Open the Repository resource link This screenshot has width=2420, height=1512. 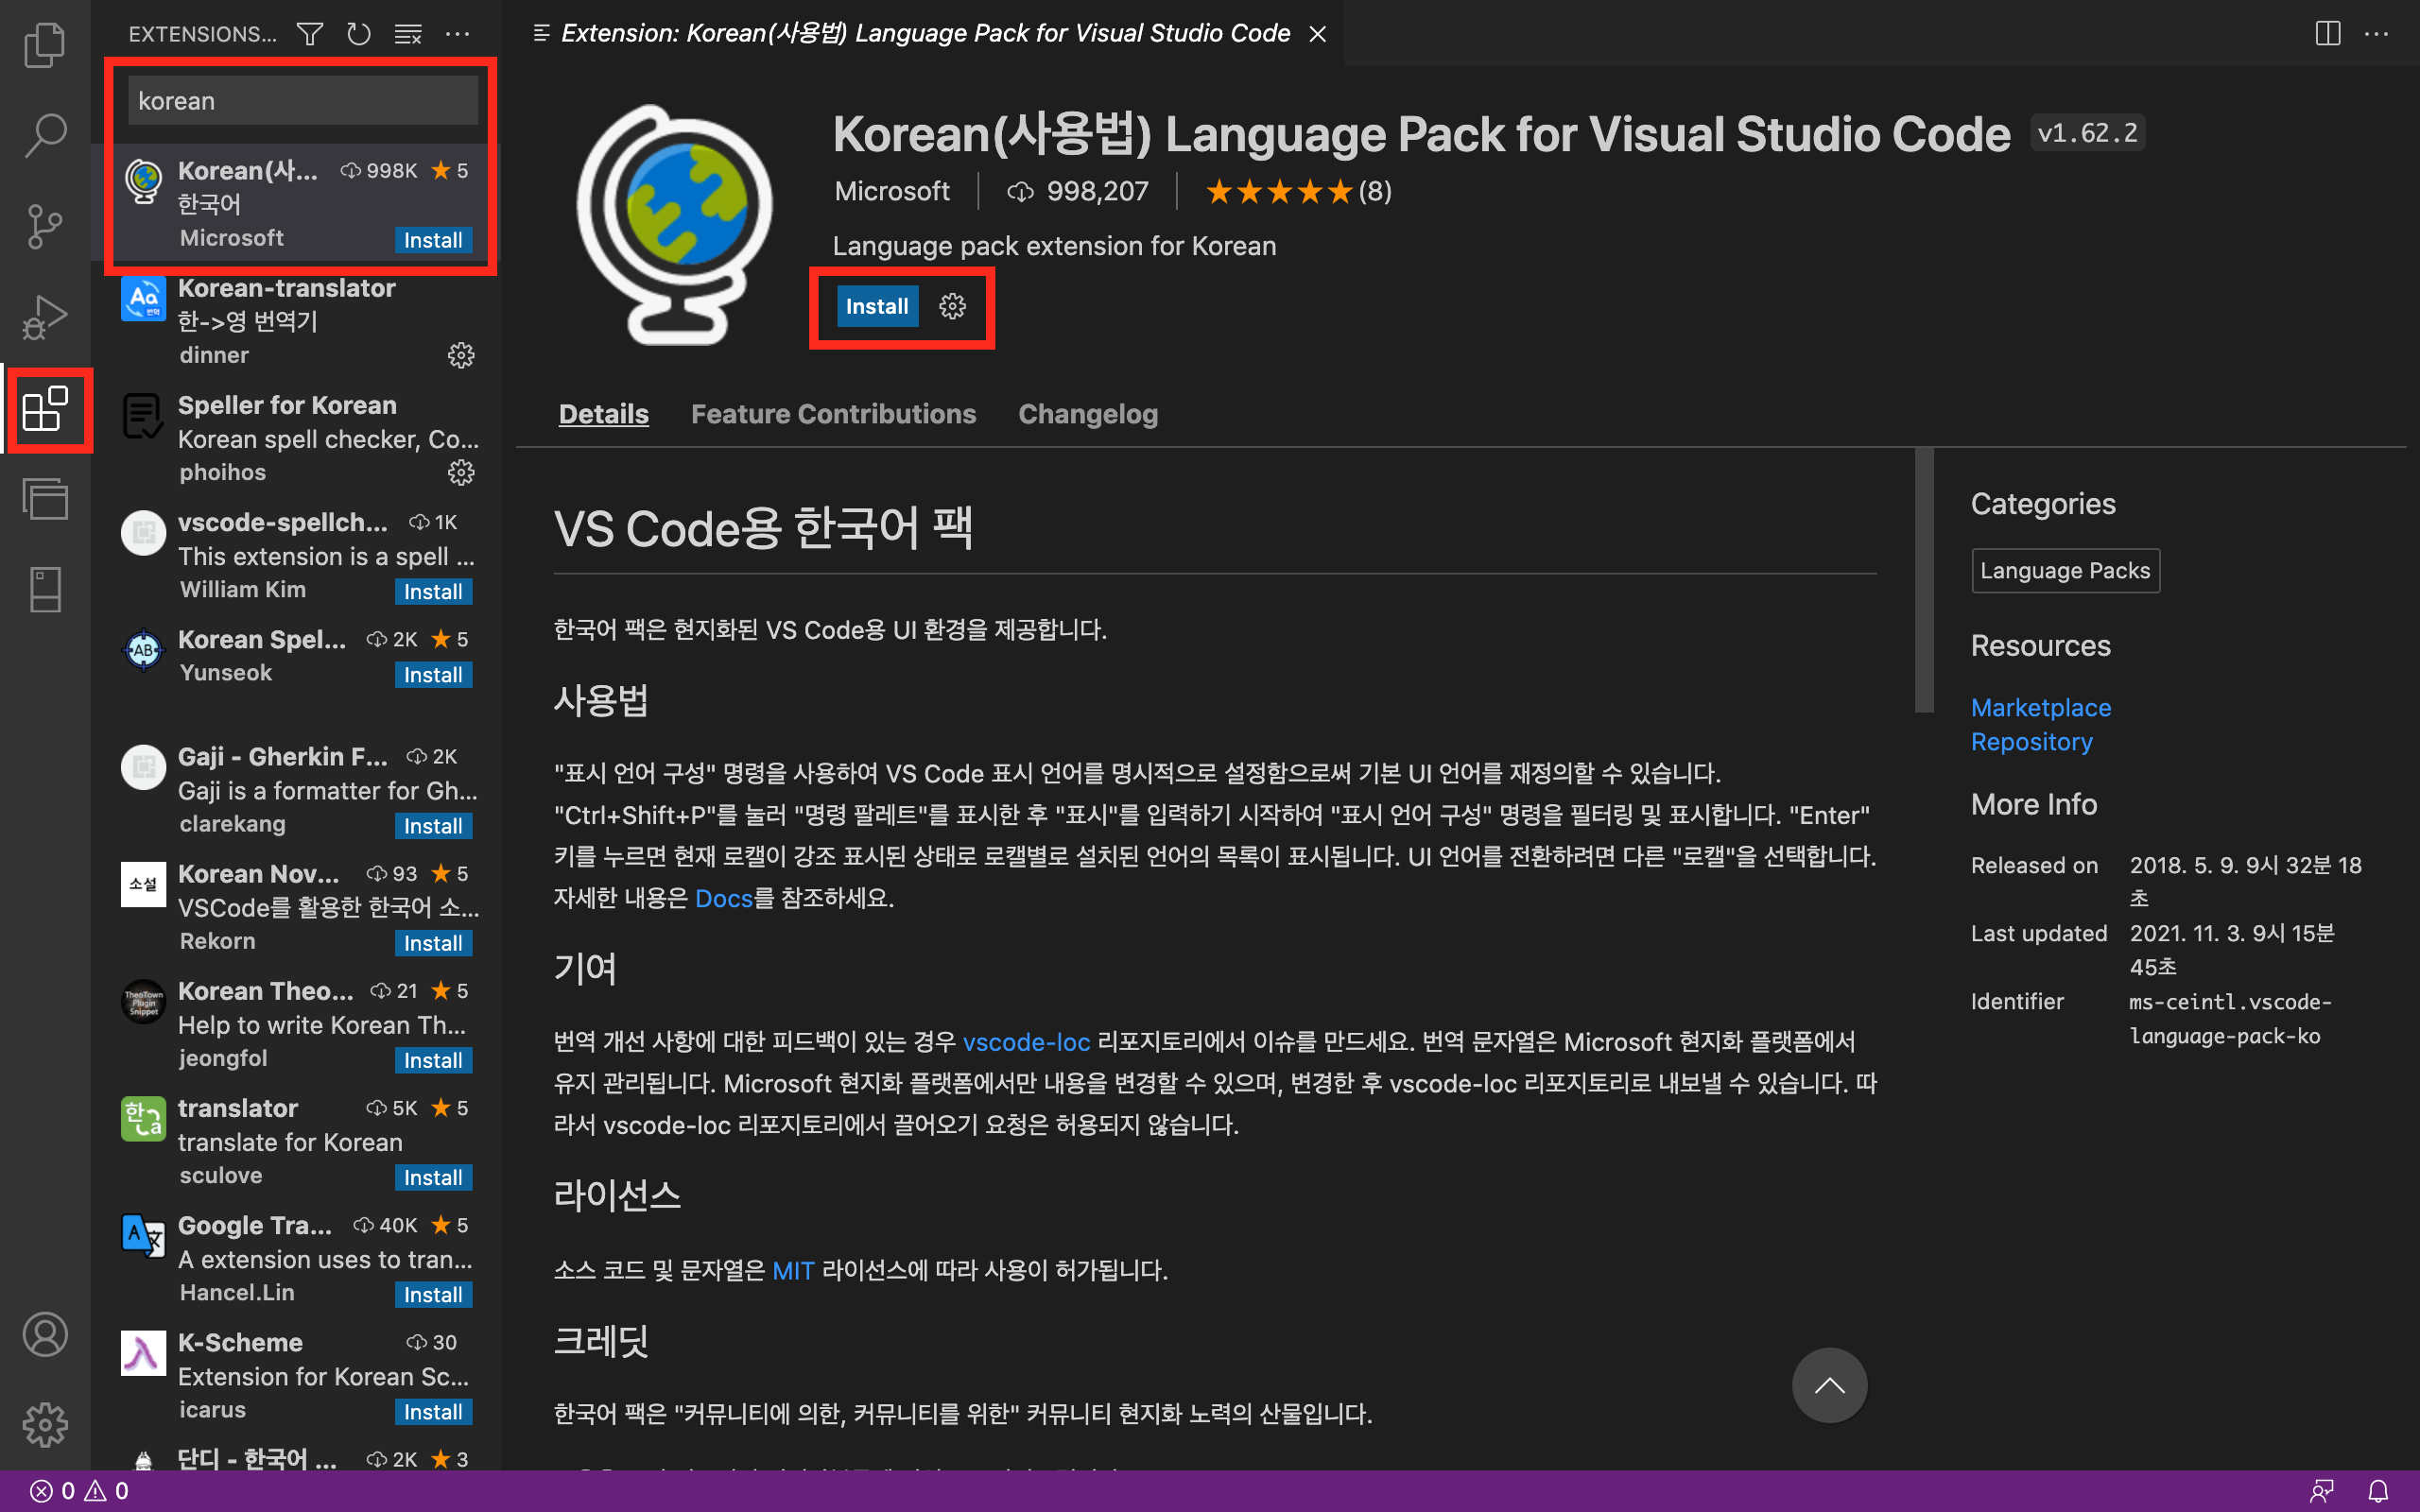[x=2031, y=741]
